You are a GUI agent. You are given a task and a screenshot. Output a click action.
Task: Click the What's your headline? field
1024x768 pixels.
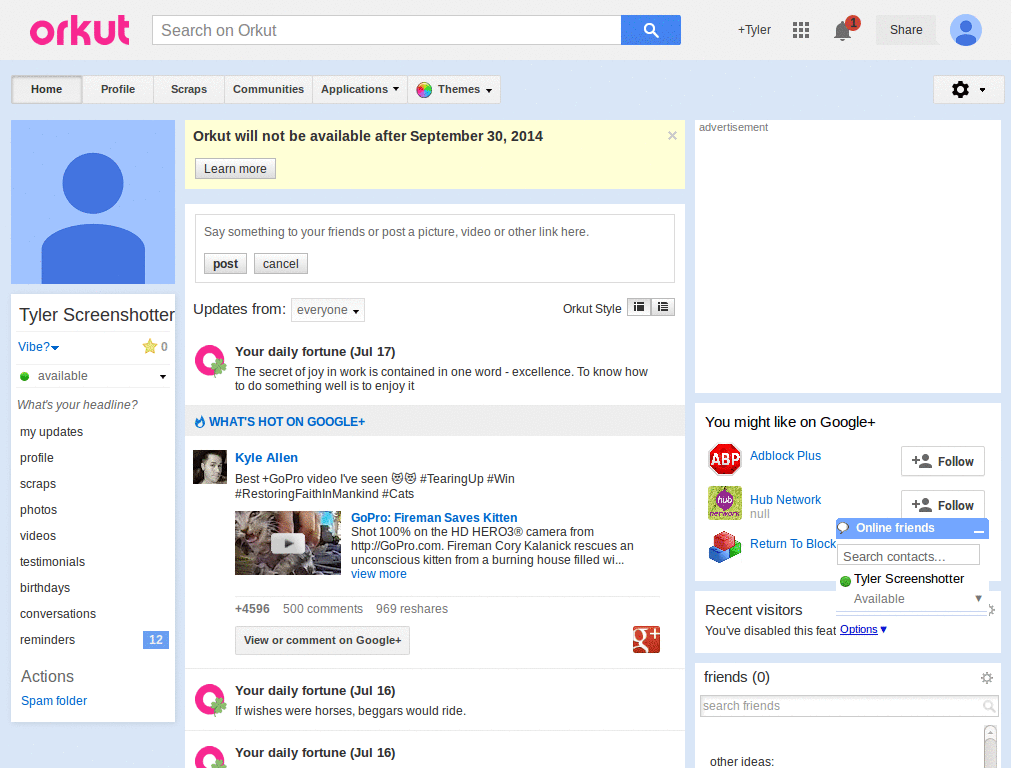click(x=78, y=405)
